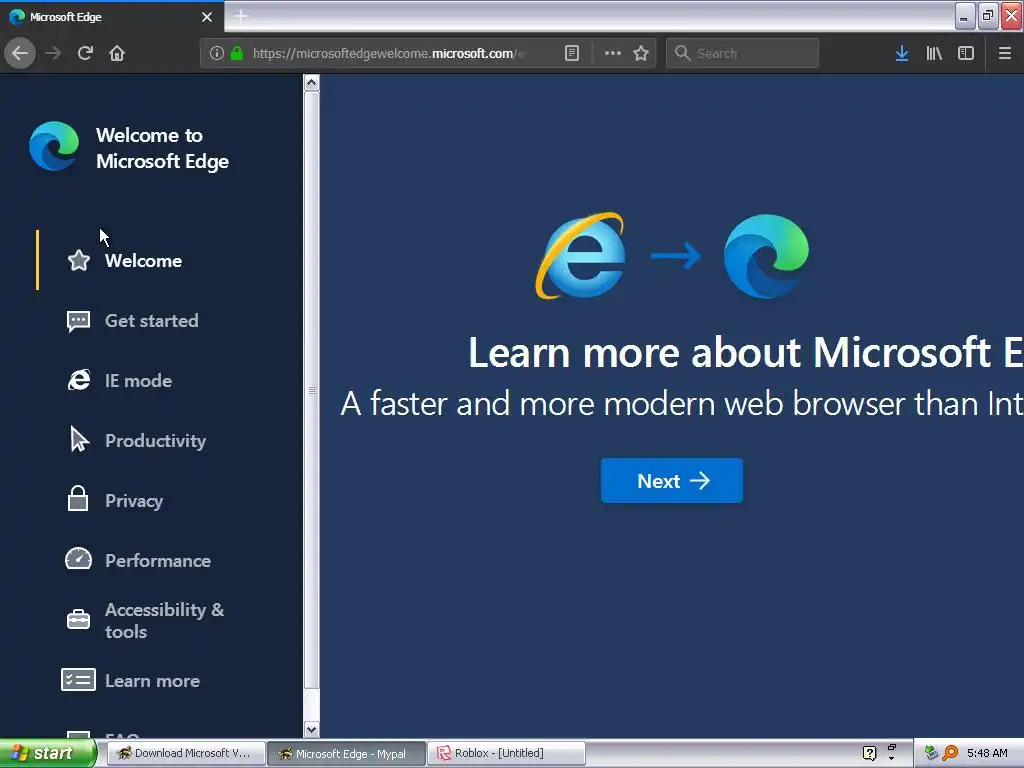Click the Welcome star icon

[78, 260]
